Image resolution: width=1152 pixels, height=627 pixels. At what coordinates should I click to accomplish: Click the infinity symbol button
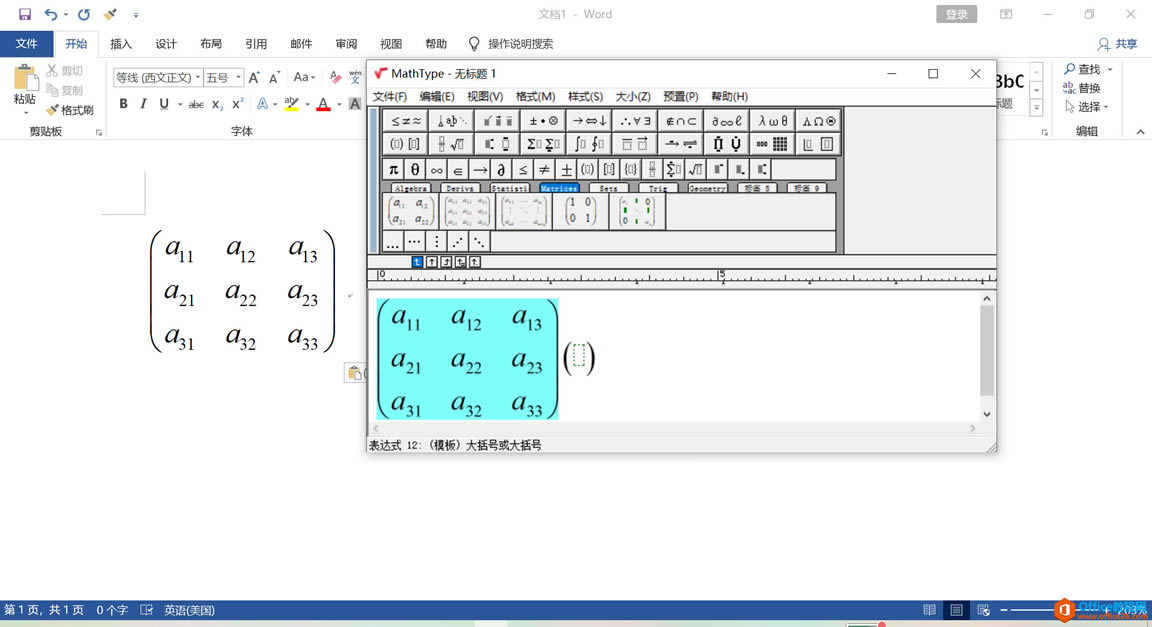click(436, 170)
